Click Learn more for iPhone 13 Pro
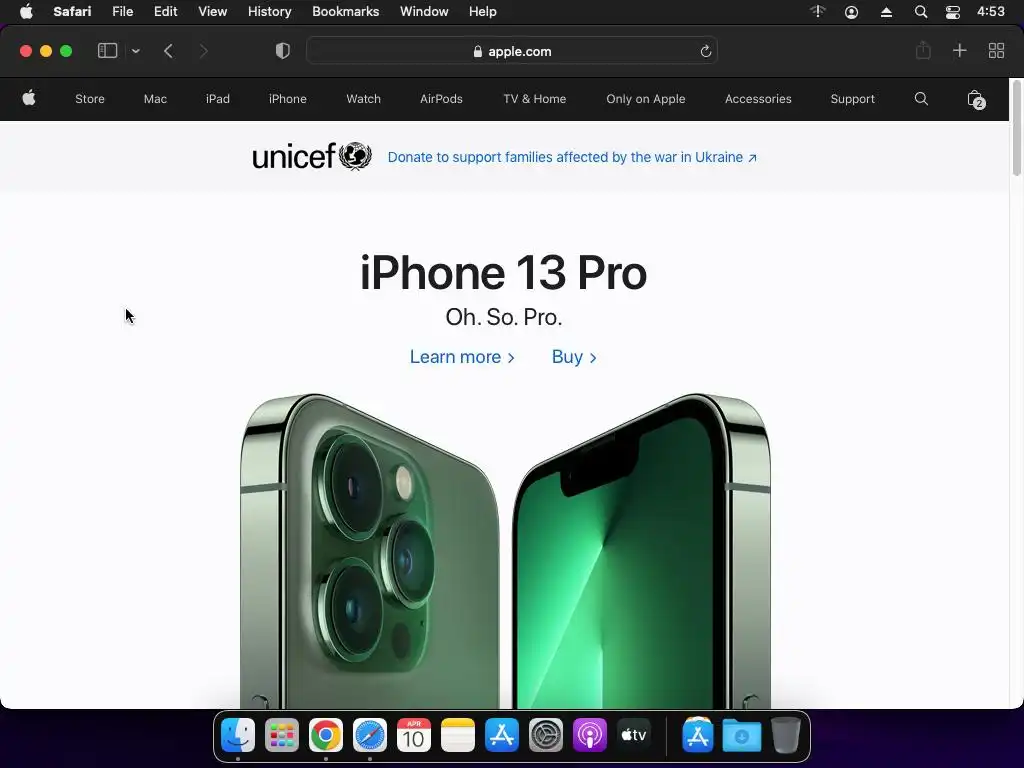The height and width of the screenshot is (768, 1024). (x=462, y=357)
